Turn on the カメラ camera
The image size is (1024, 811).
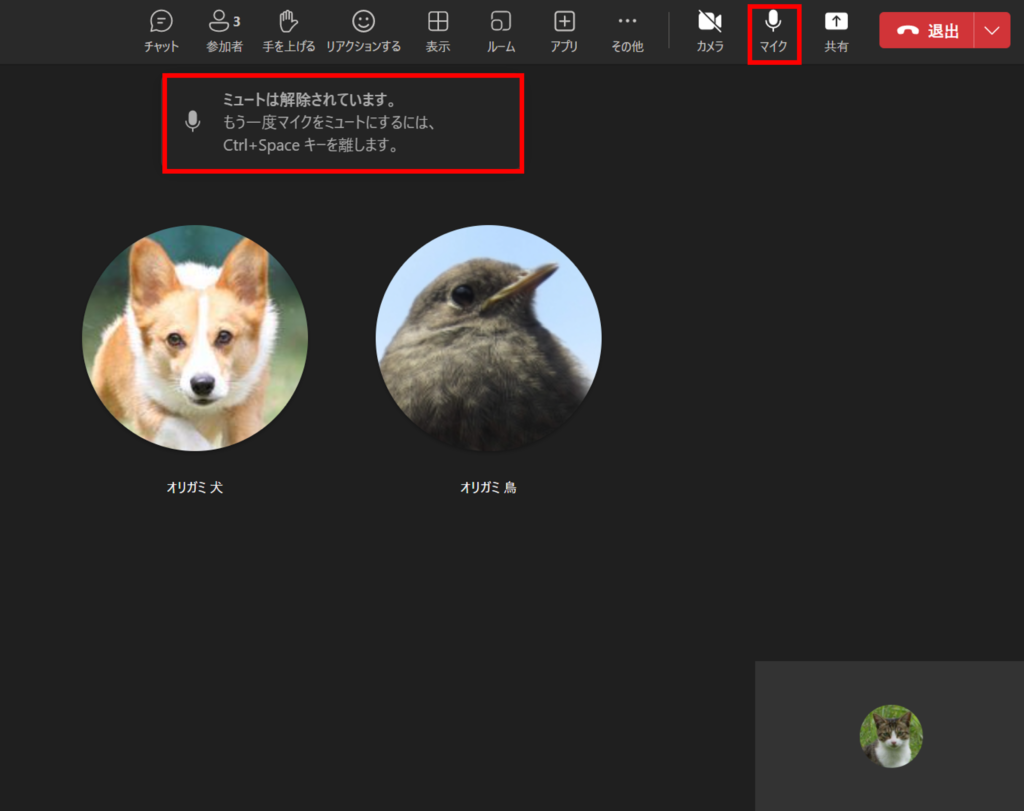tap(710, 31)
